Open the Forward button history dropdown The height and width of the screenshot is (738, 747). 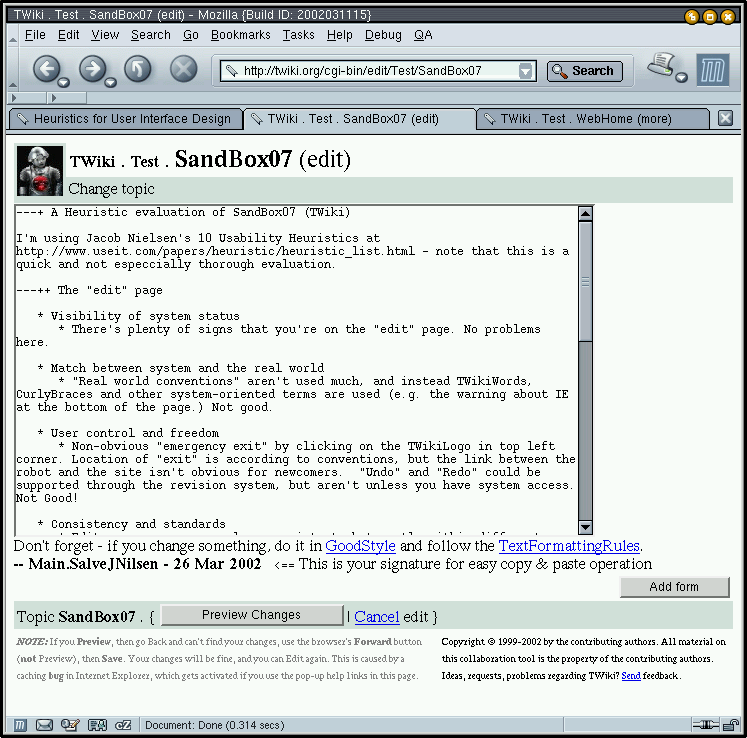pyautogui.click(x=110, y=83)
